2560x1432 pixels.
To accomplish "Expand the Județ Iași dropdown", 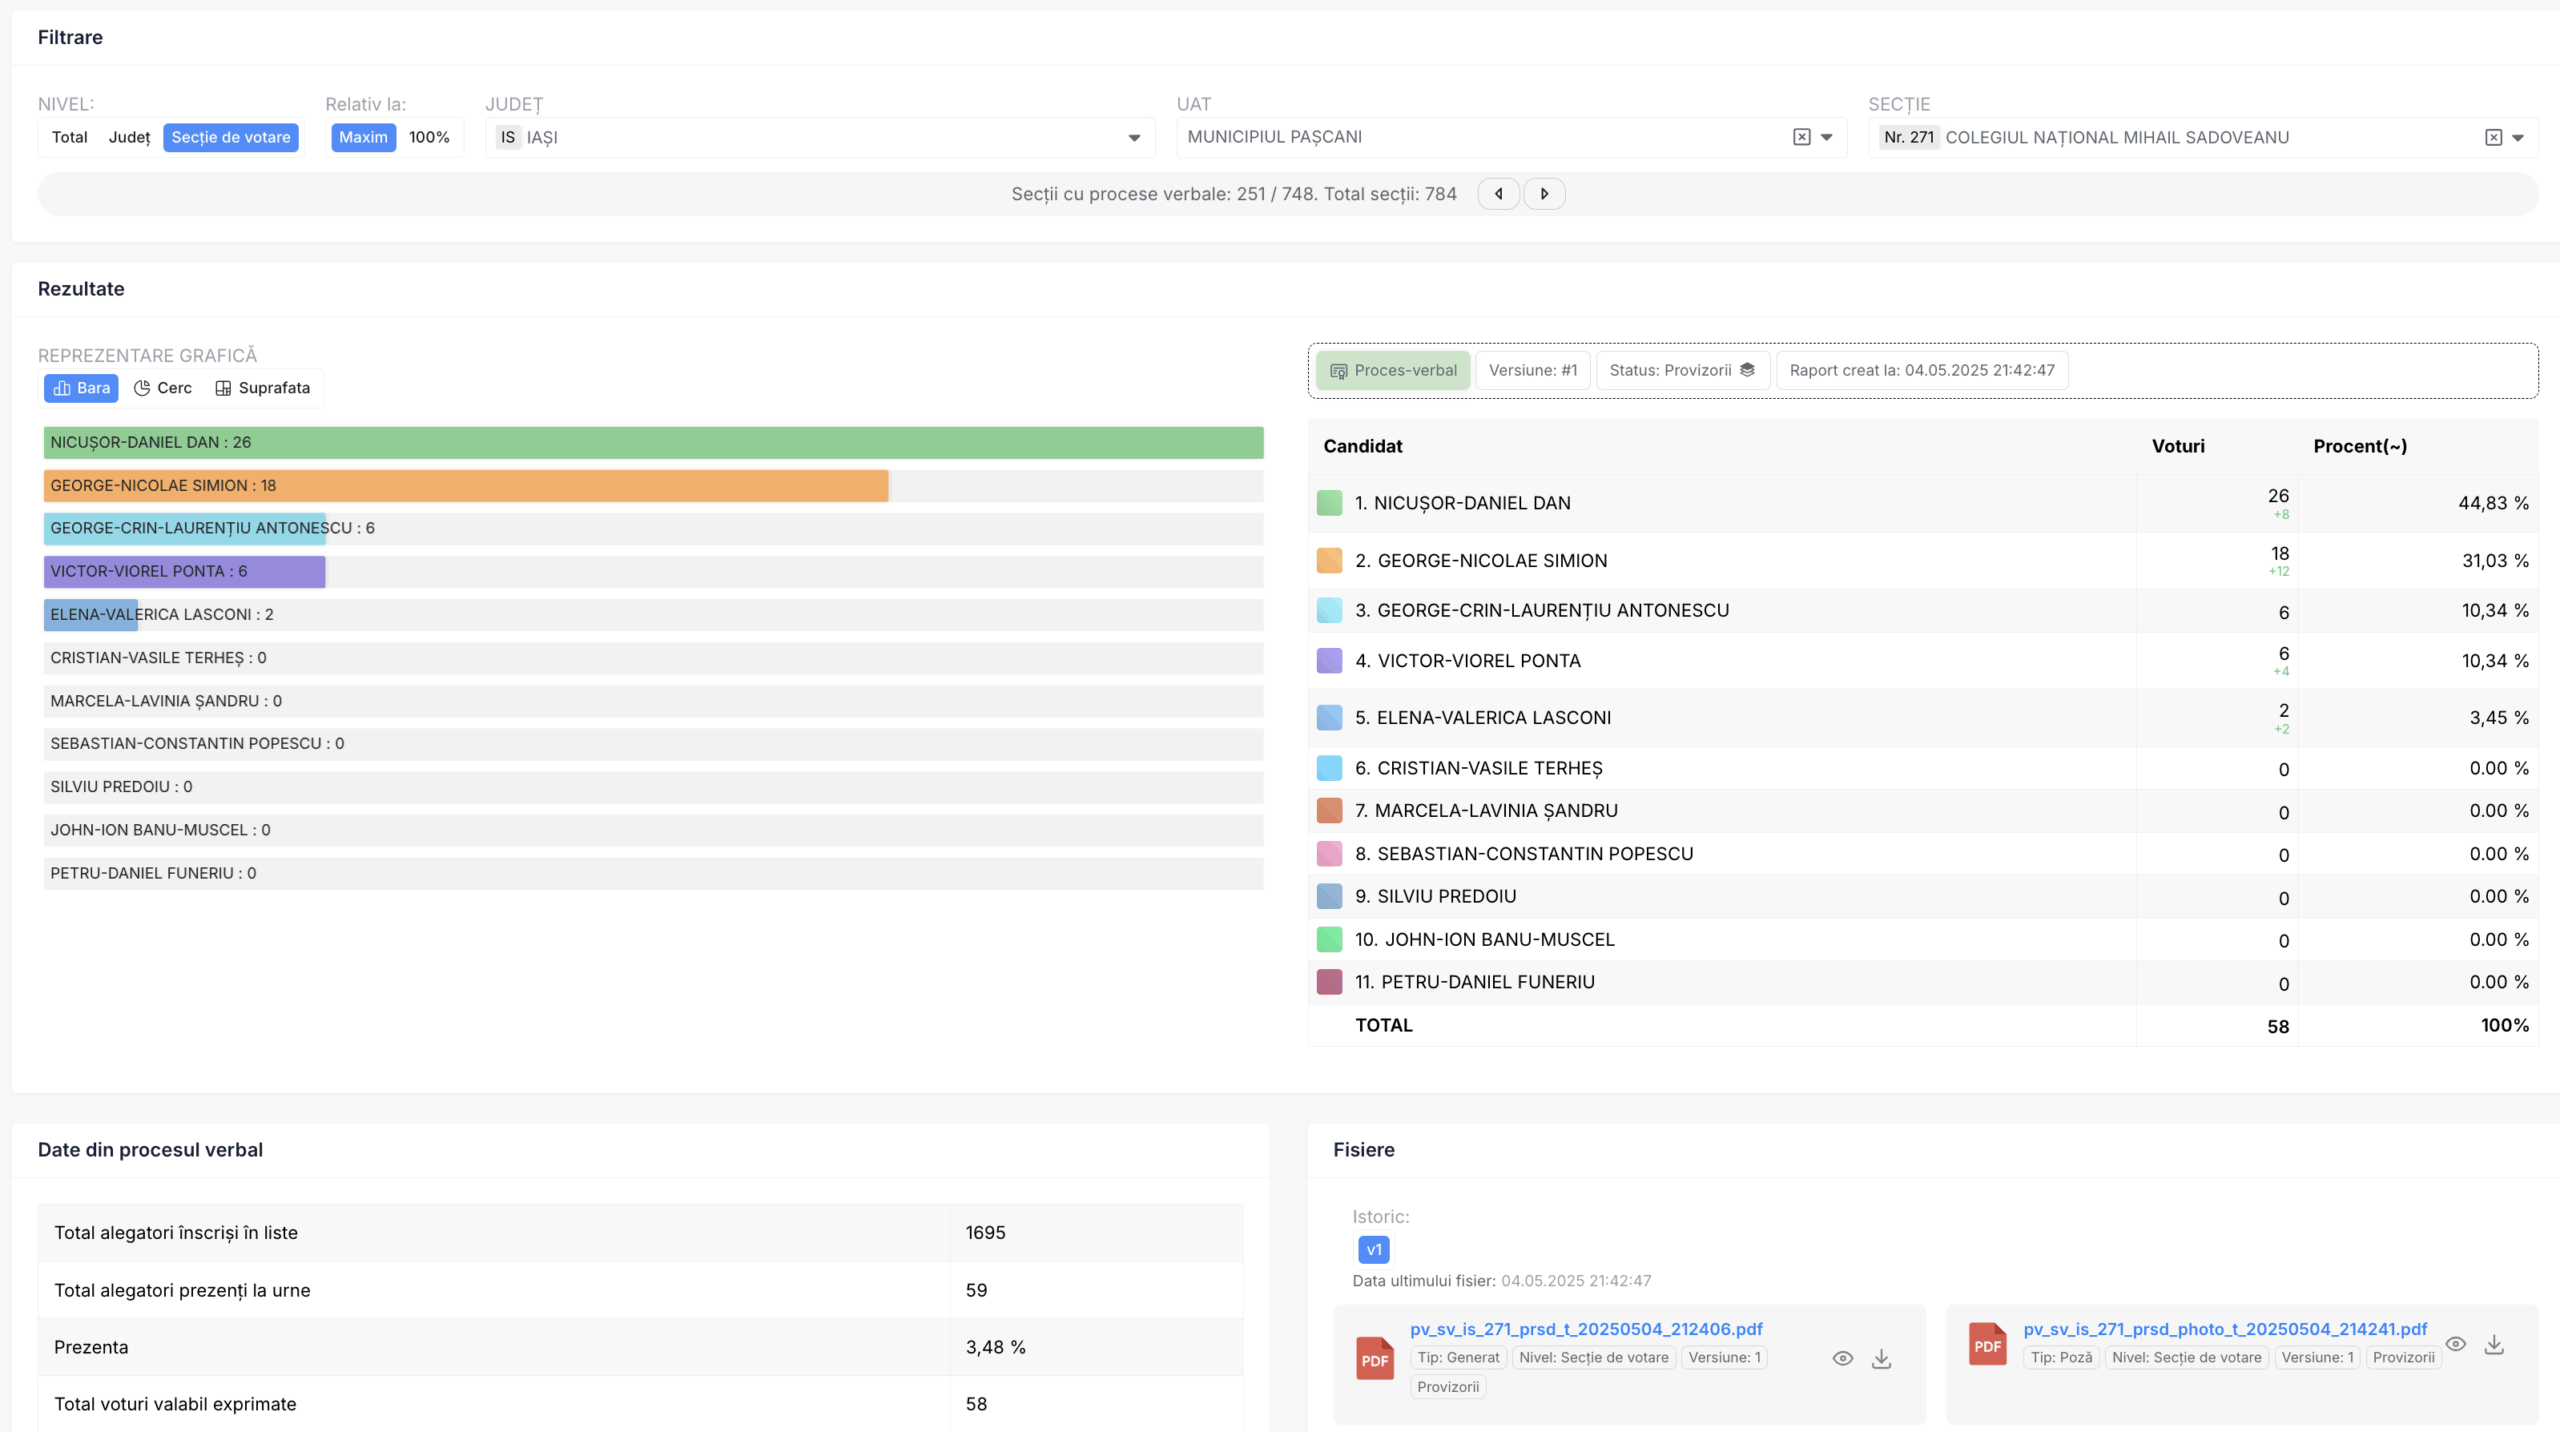I will pyautogui.click(x=1134, y=138).
